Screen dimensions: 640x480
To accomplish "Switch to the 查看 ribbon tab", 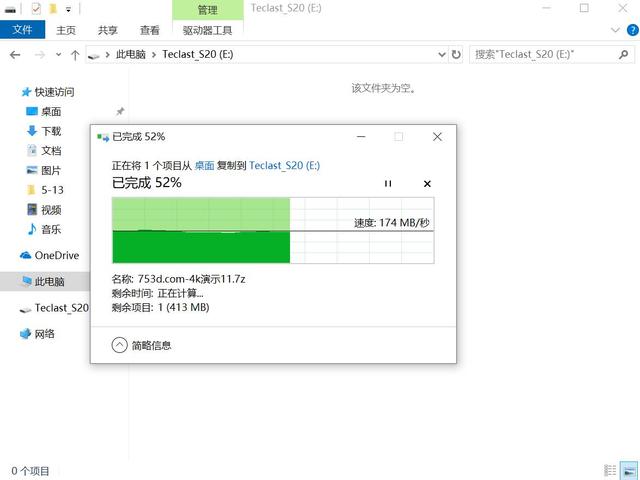I will 149,30.
